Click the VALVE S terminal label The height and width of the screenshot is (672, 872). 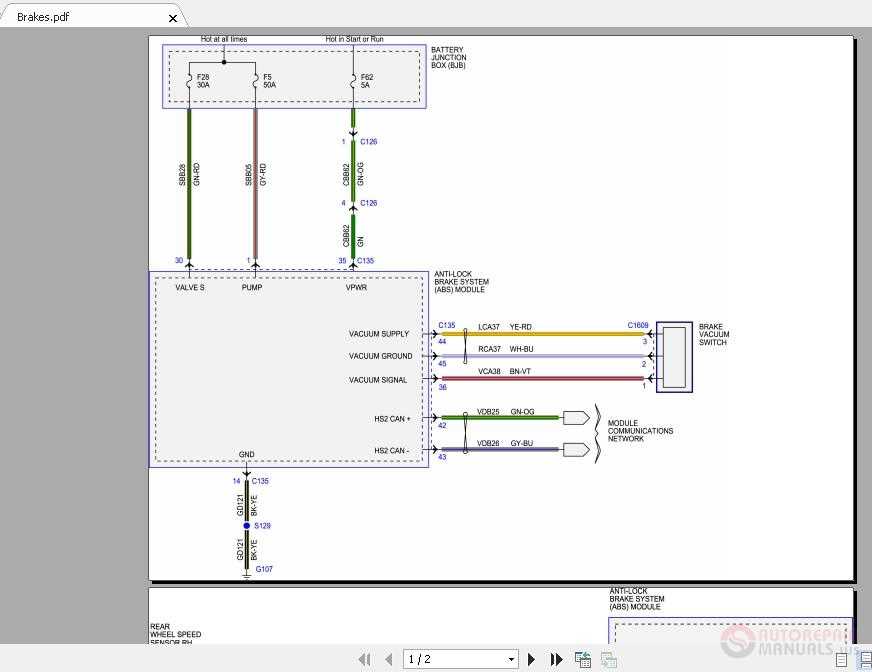click(190, 288)
